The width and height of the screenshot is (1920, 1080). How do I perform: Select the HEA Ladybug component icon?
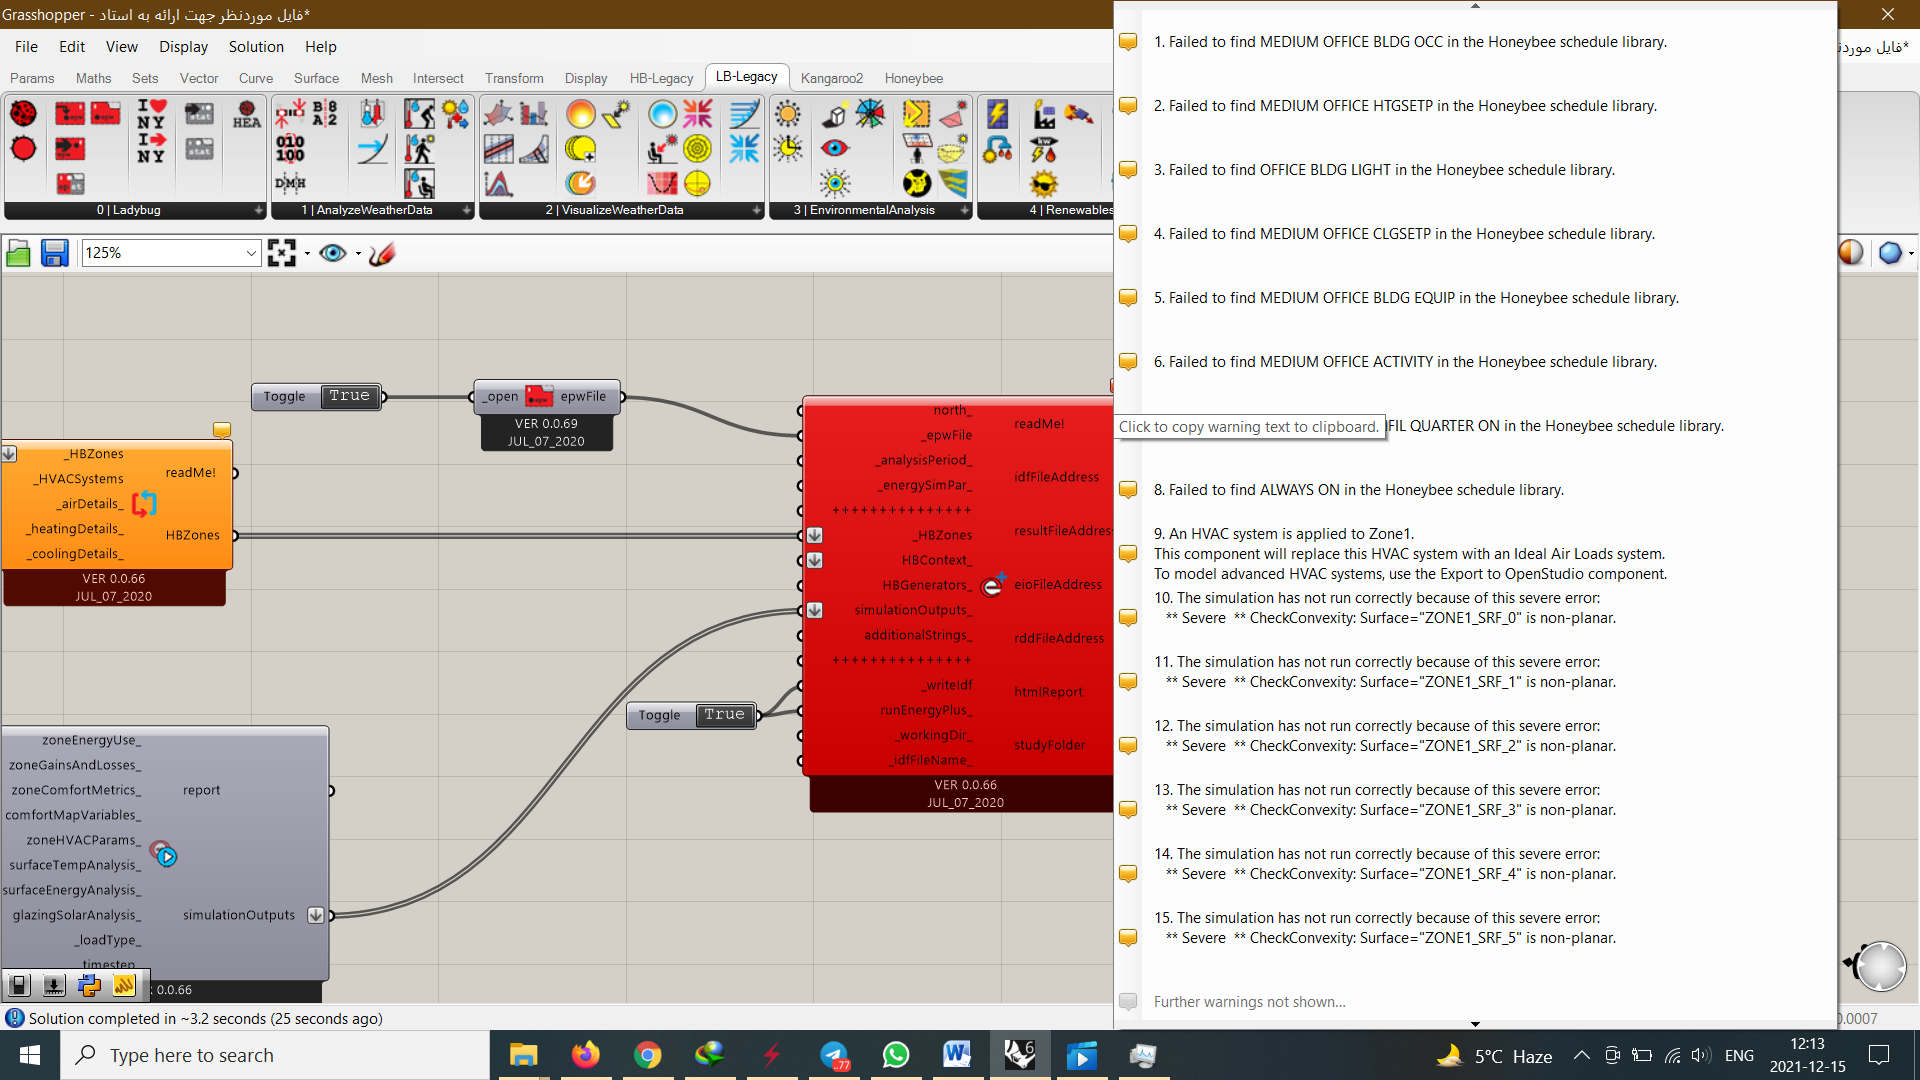click(247, 113)
